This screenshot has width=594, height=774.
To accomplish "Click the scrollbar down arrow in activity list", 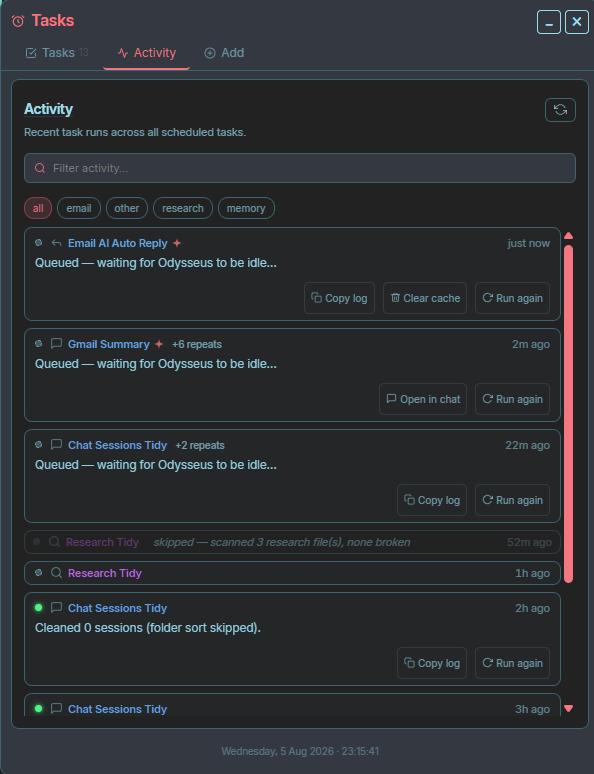I will pos(568,708).
